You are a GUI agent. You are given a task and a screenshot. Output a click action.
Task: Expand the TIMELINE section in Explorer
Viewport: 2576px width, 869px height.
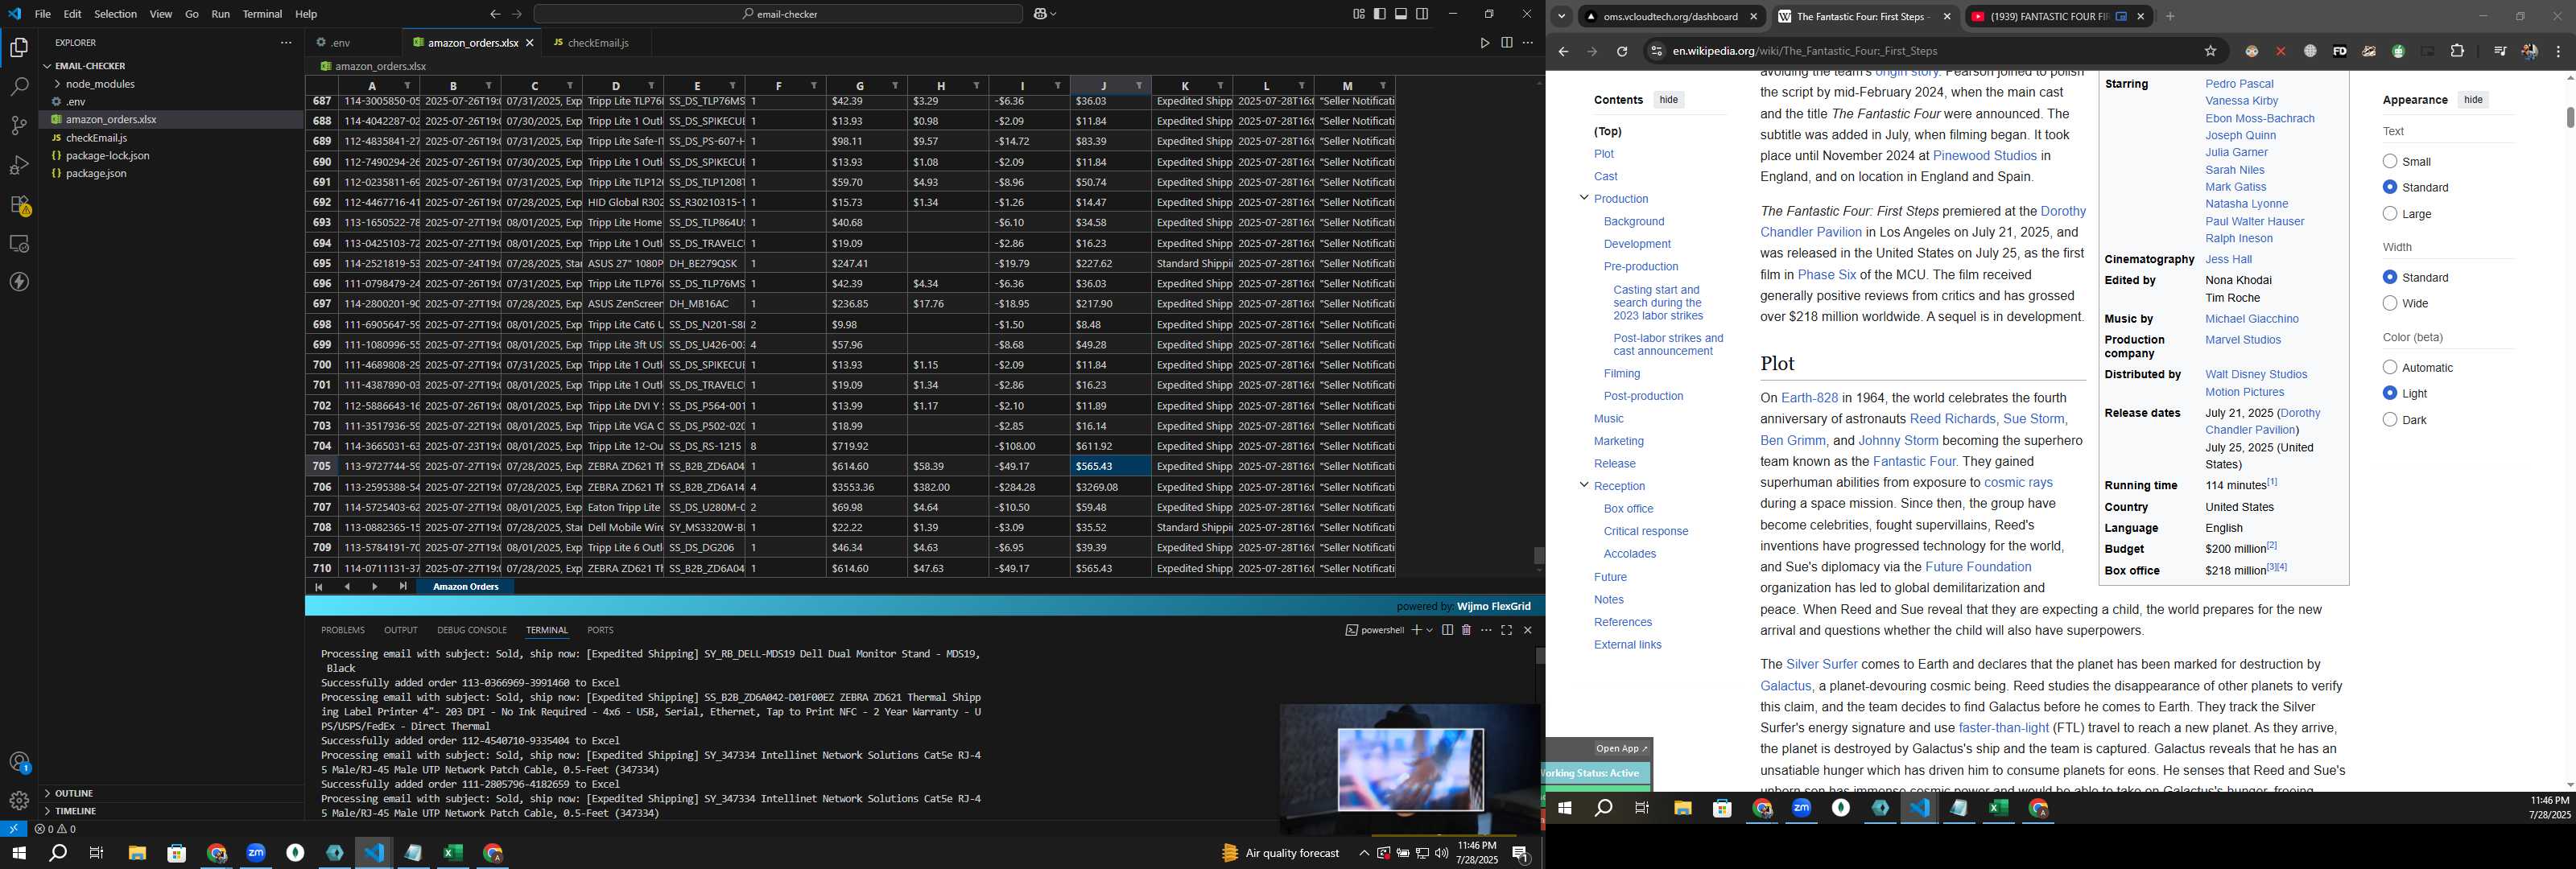click(47, 811)
